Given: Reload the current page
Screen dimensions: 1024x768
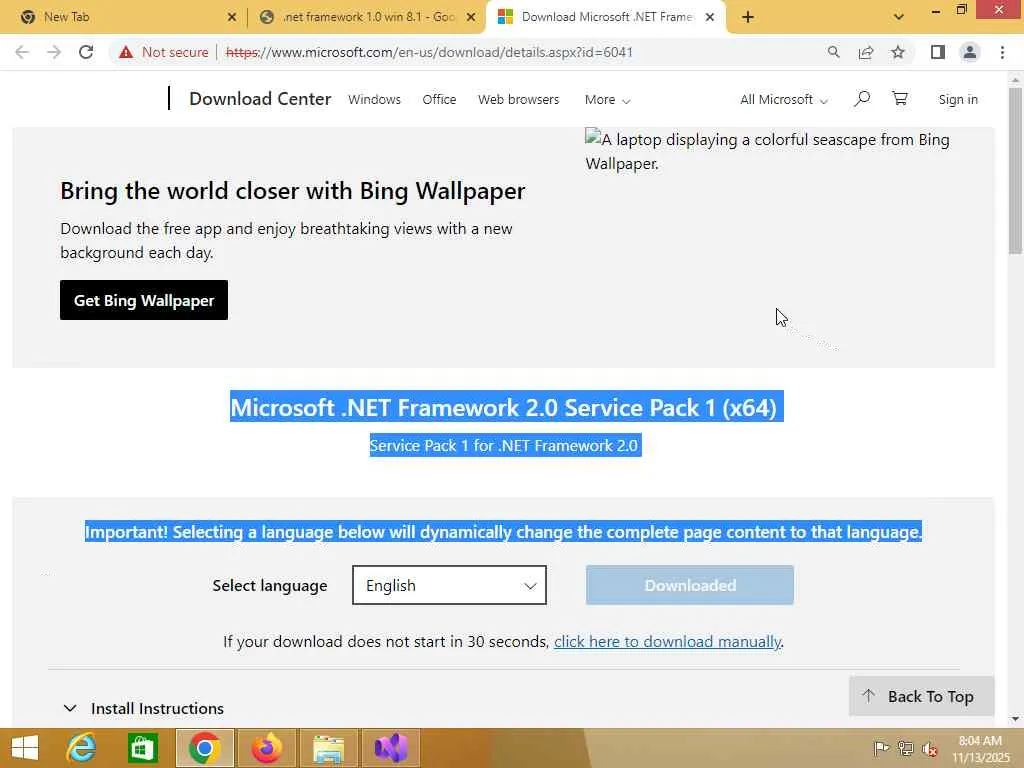Looking at the screenshot, I should 86,52.
